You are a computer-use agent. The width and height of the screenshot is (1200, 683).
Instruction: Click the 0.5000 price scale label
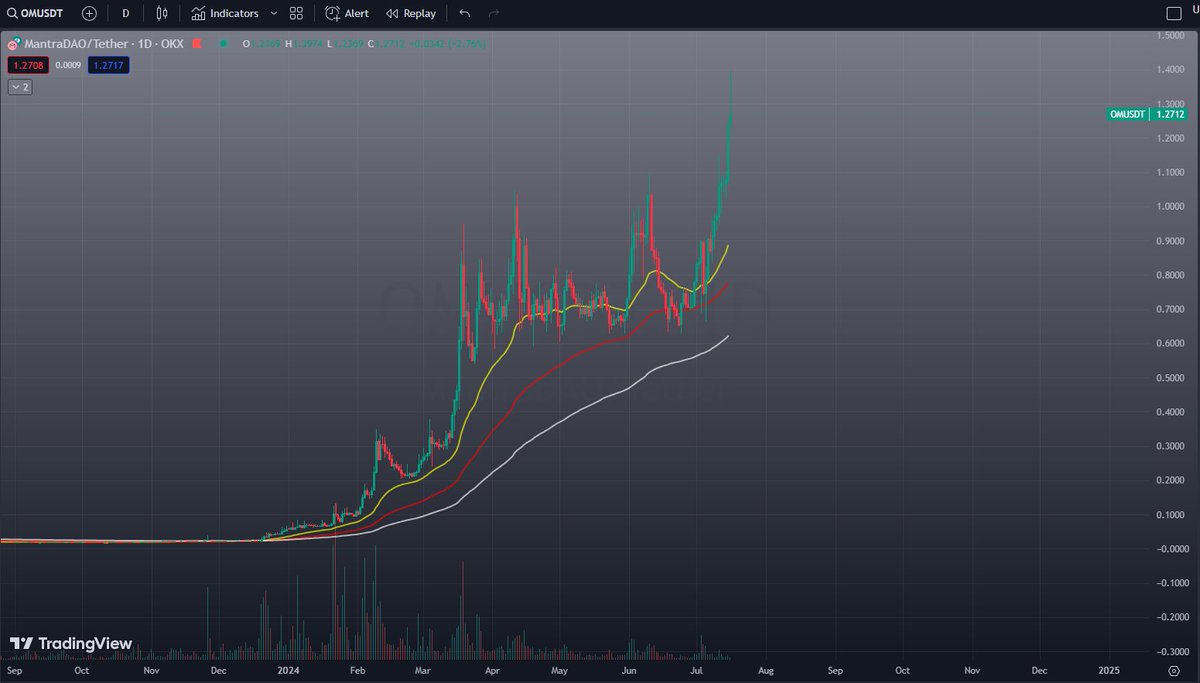coord(1168,378)
